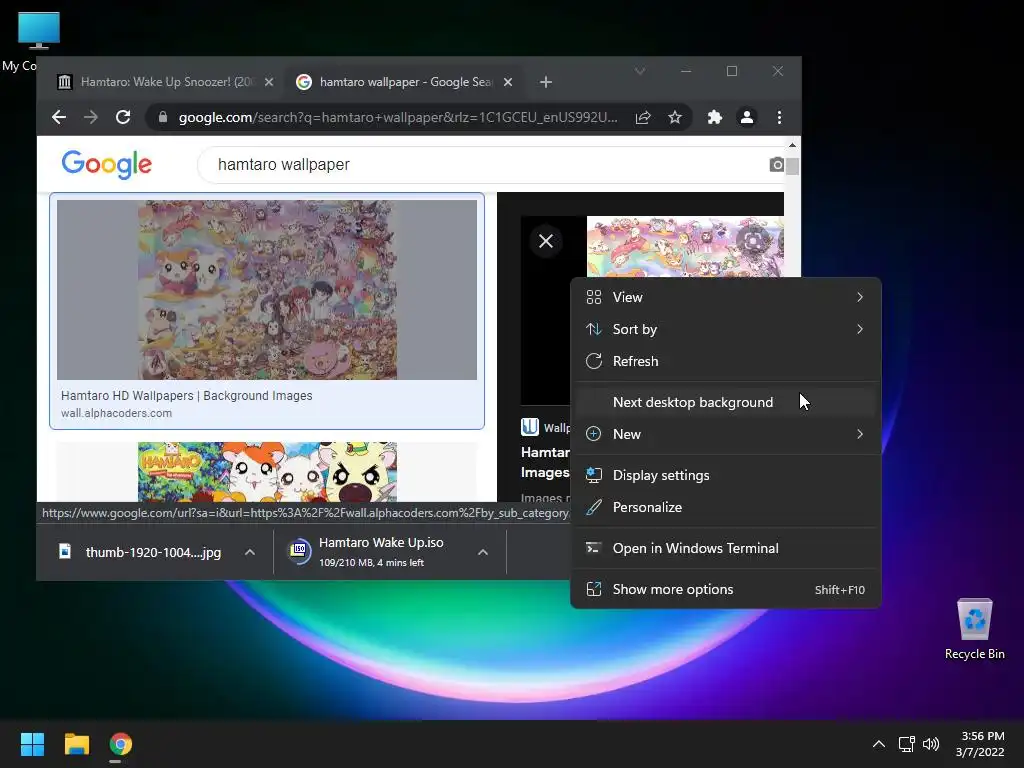Select the Recycle Bin desktop icon
The image size is (1024, 768).
click(x=974, y=630)
